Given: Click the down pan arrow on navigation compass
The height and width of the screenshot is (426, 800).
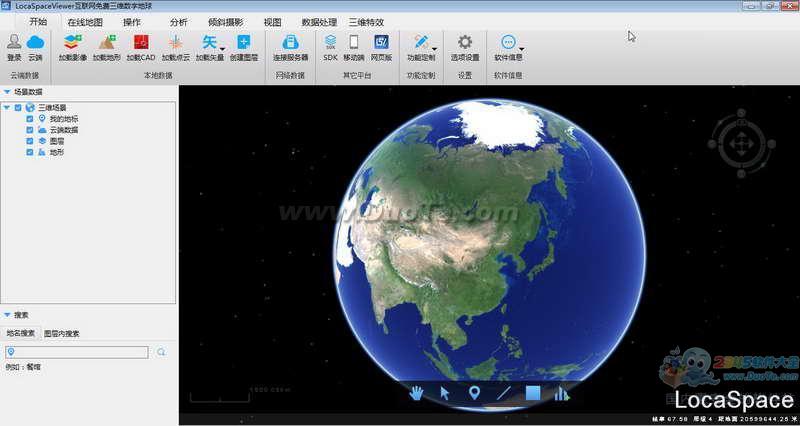Looking at the screenshot, I should click(x=741, y=153).
